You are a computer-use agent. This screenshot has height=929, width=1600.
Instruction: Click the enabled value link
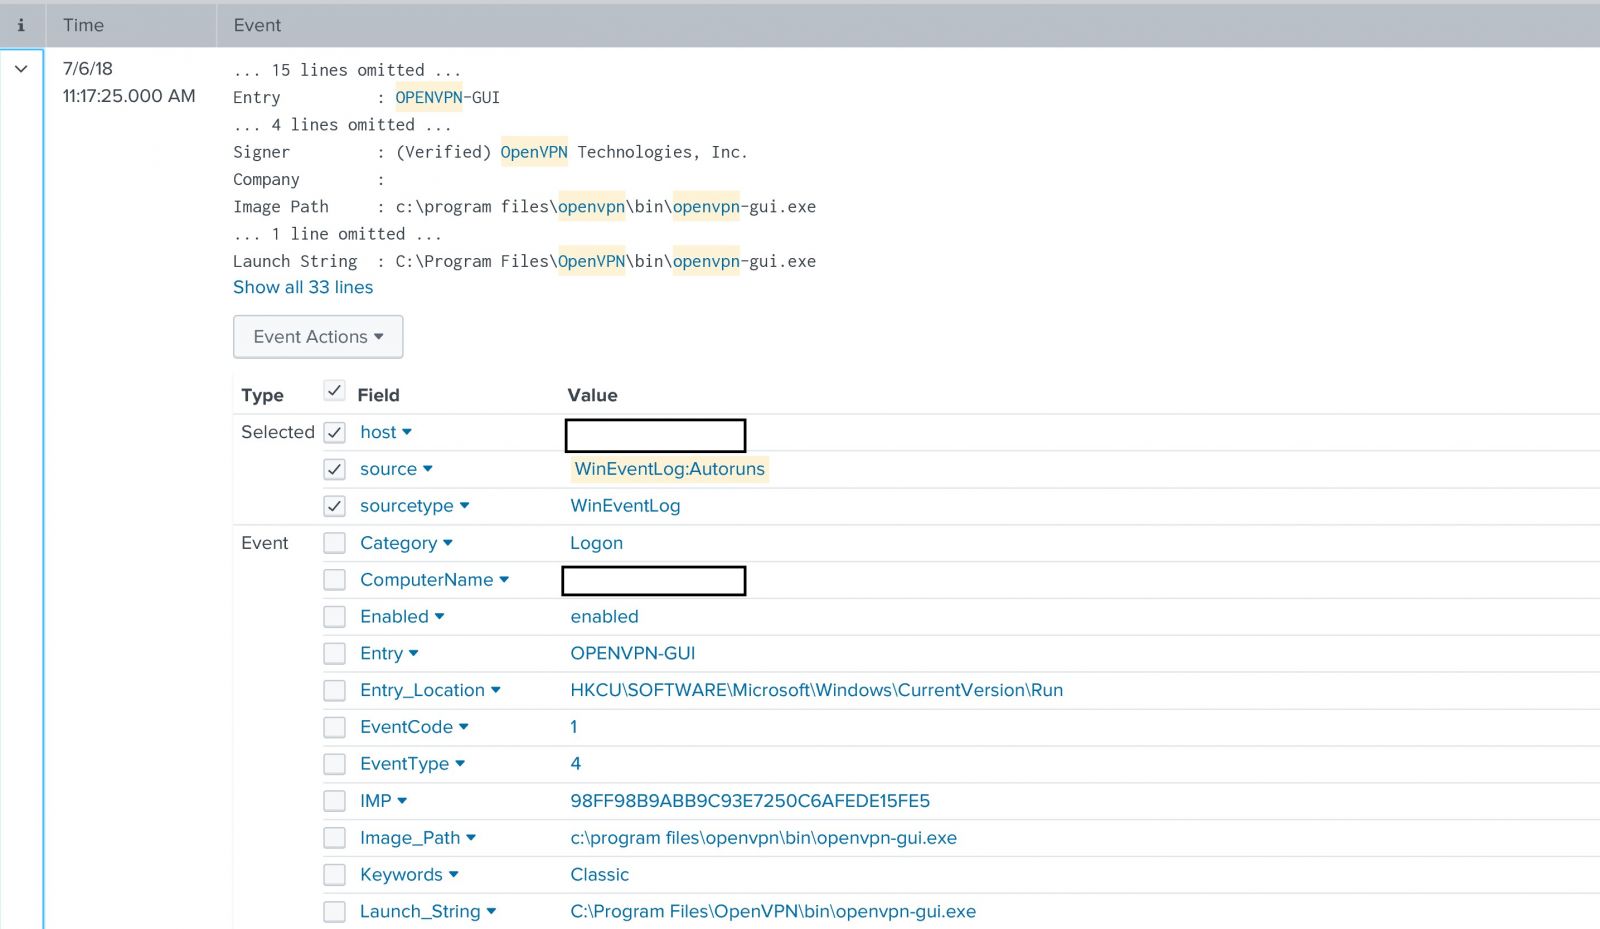(x=604, y=617)
